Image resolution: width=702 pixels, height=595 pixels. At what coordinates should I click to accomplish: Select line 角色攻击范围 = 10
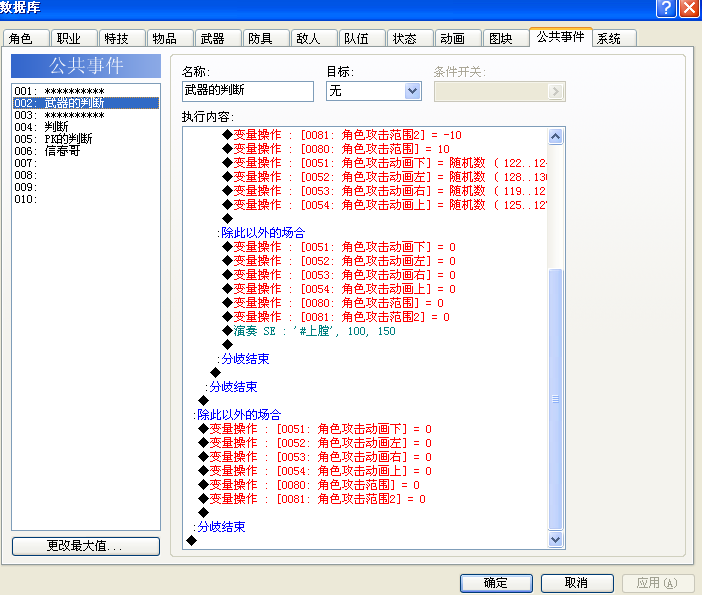[336, 149]
